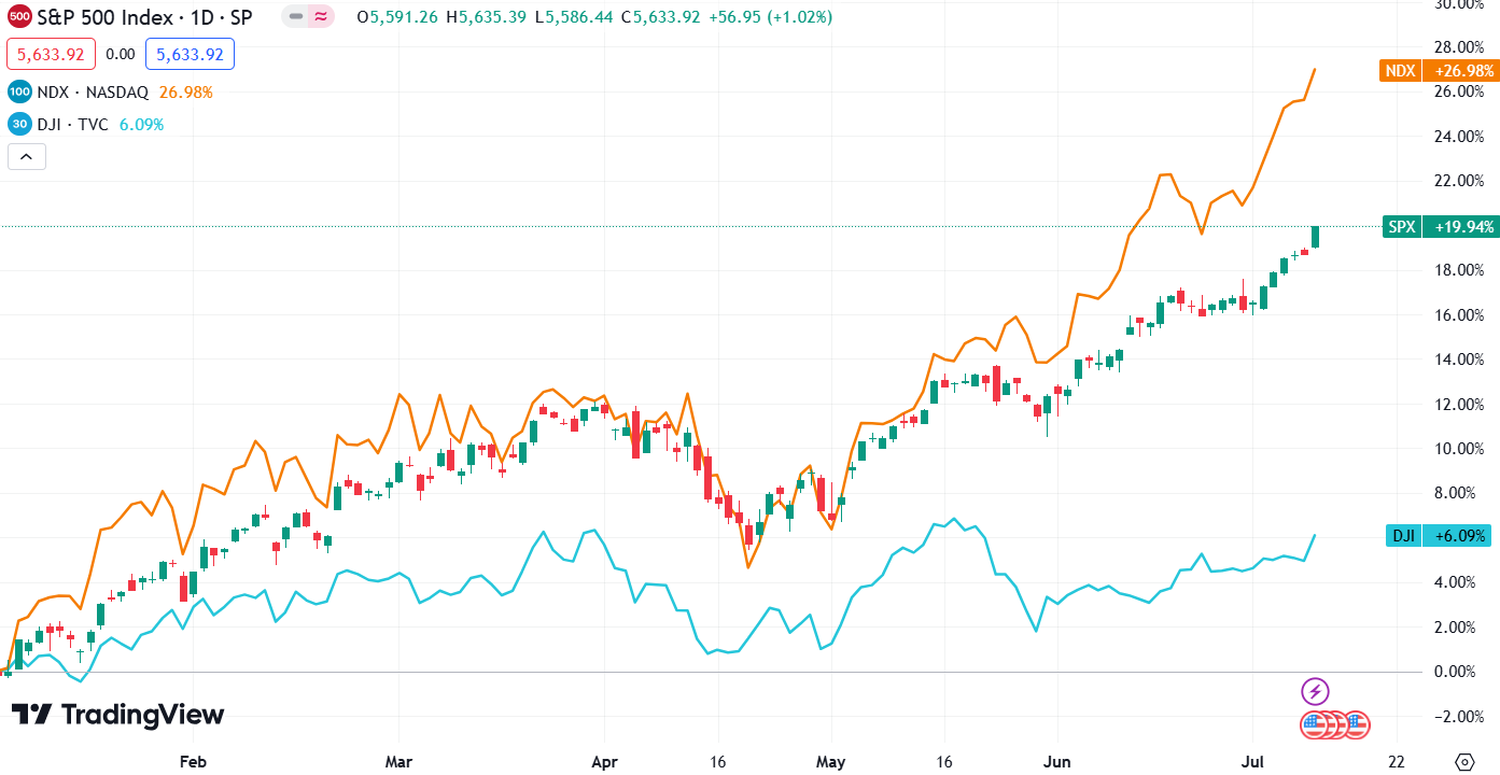Click the 0.00 spread value between prices

pyautogui.click(x=120, y=54)
